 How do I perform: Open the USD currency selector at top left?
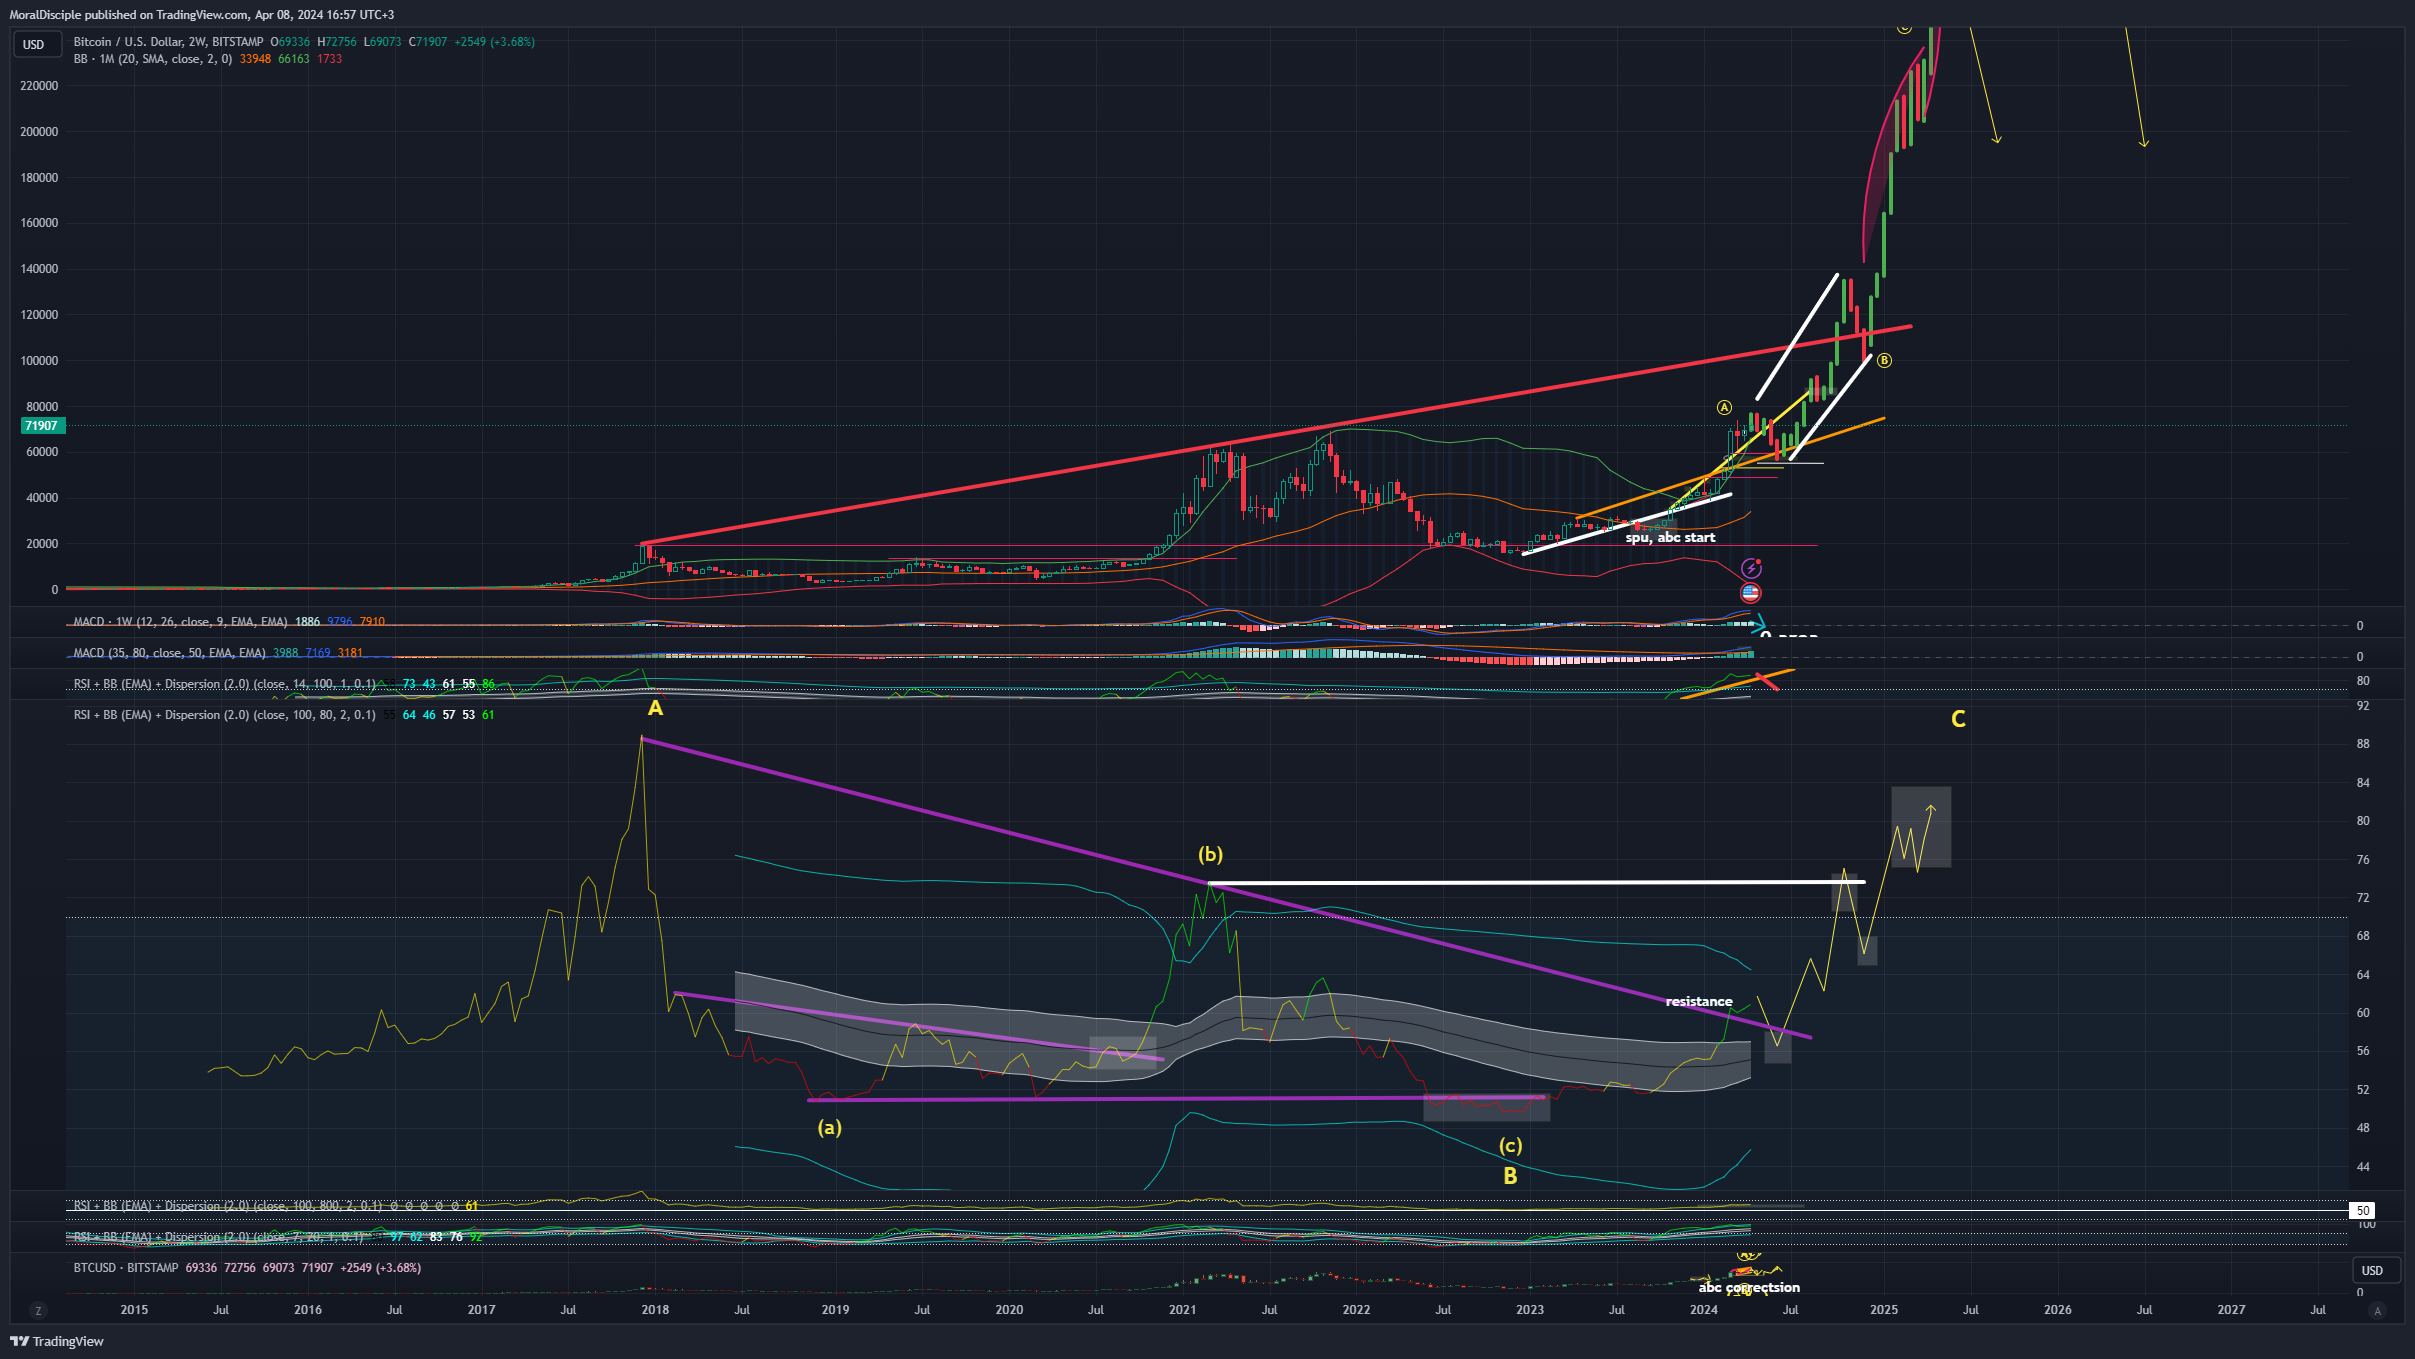click(x=38, y=44)
